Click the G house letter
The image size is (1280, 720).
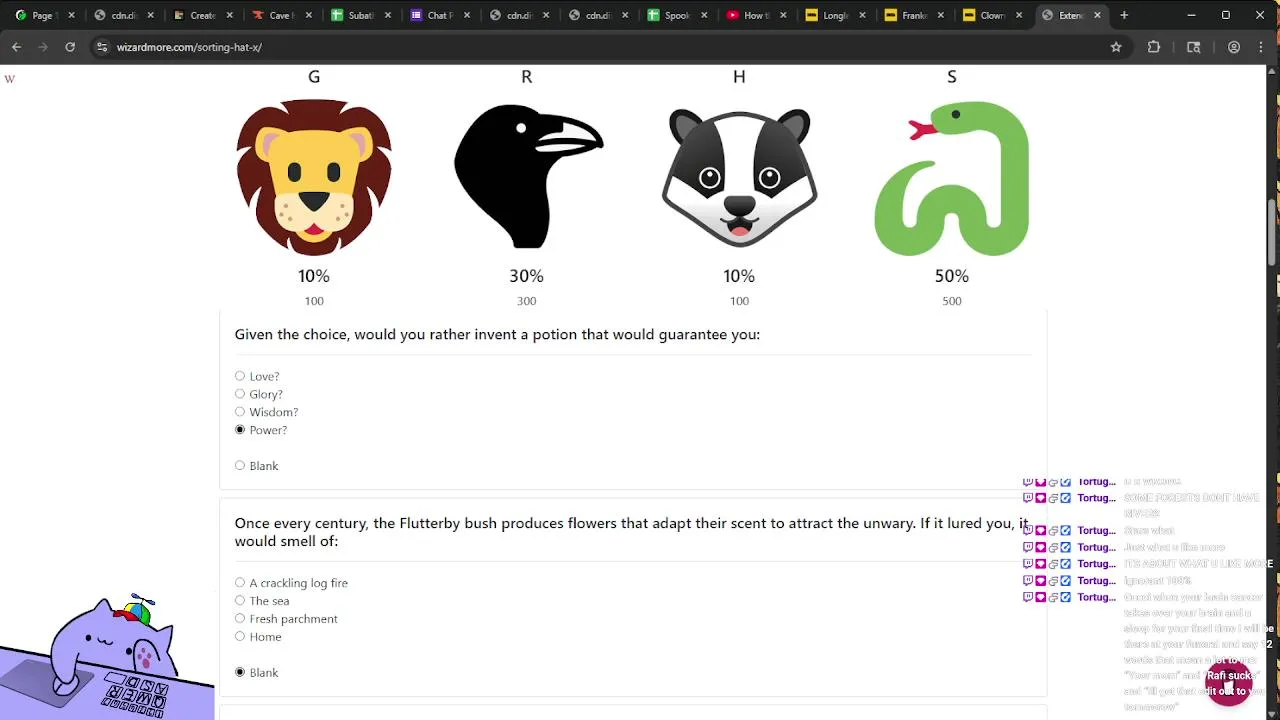[314, 77]
